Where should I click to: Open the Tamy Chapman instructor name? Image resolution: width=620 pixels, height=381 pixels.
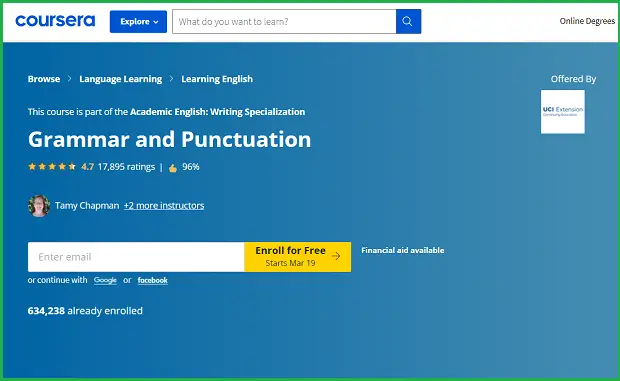pyautogui.click(x=87, y=206)
